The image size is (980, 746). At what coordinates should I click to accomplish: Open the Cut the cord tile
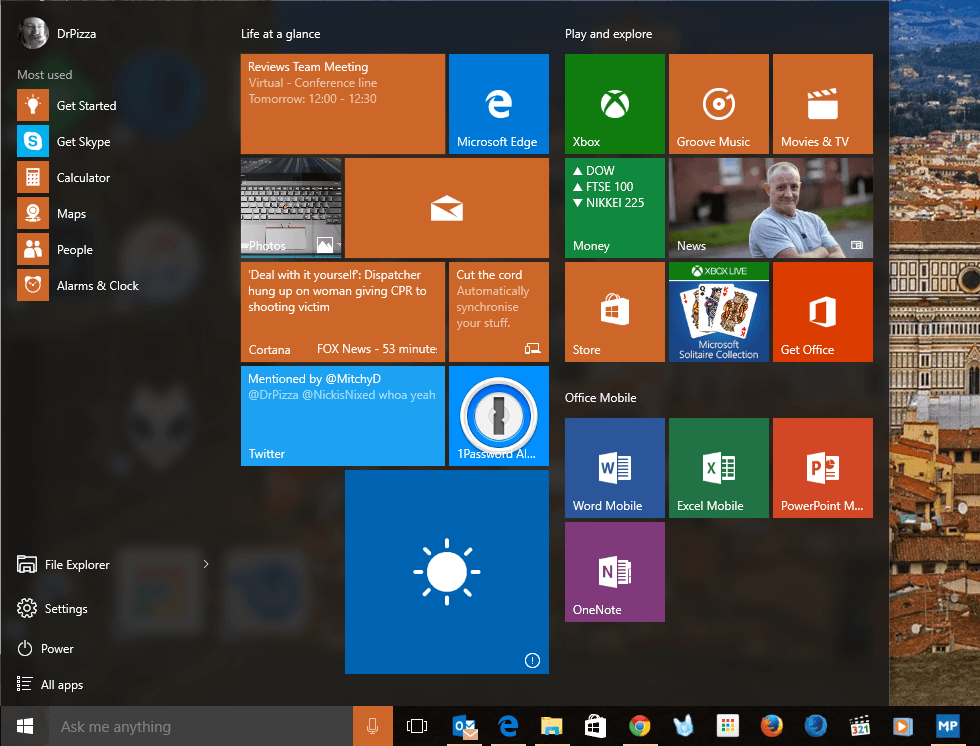pyautogui.click(x=499, y=312)
